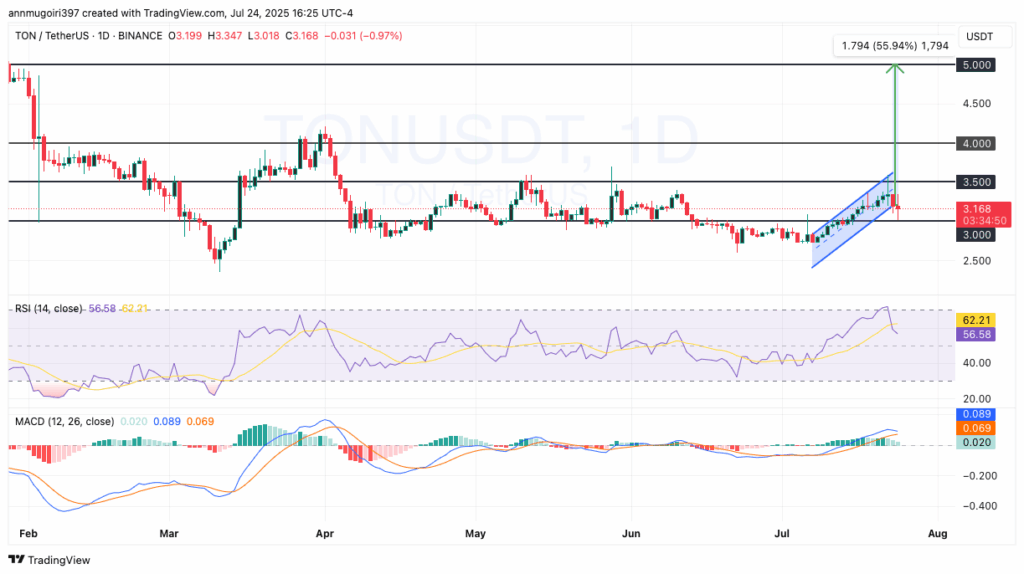This screenshot has height=574, width=1024.
Task: Click the RSI 20.00 axis level
Action: point(976,399)
